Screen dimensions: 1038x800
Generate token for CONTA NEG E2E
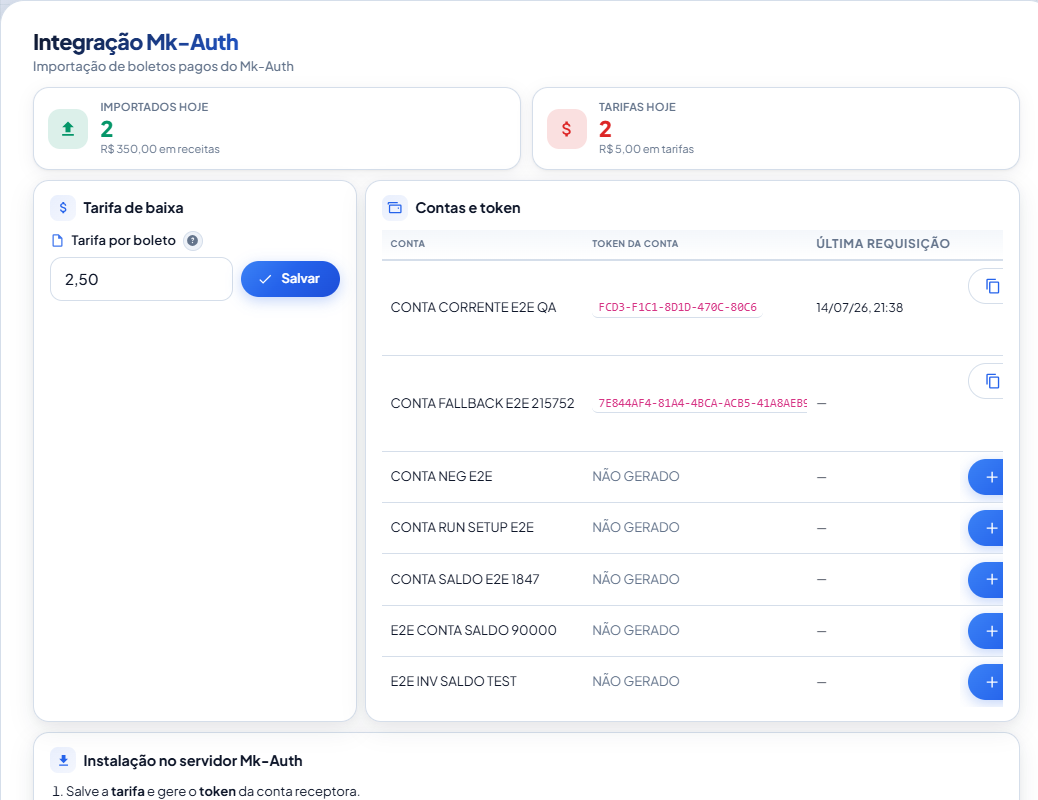tap(988, 477)
